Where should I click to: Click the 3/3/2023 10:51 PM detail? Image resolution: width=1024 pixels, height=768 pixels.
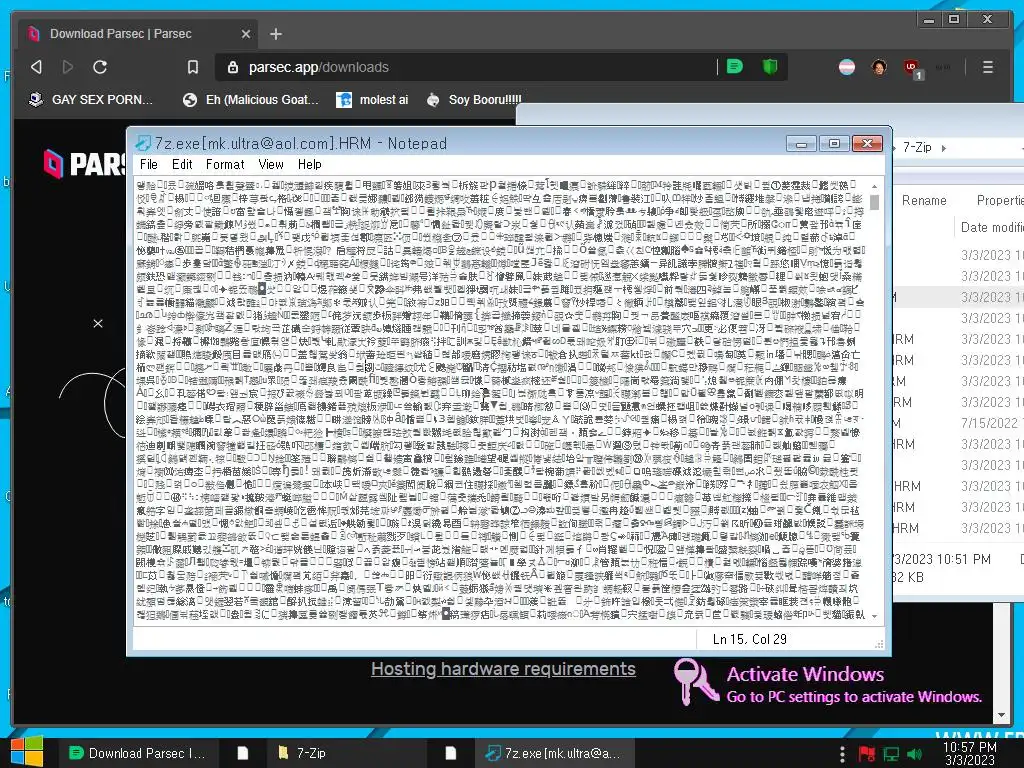pos(942,560)
